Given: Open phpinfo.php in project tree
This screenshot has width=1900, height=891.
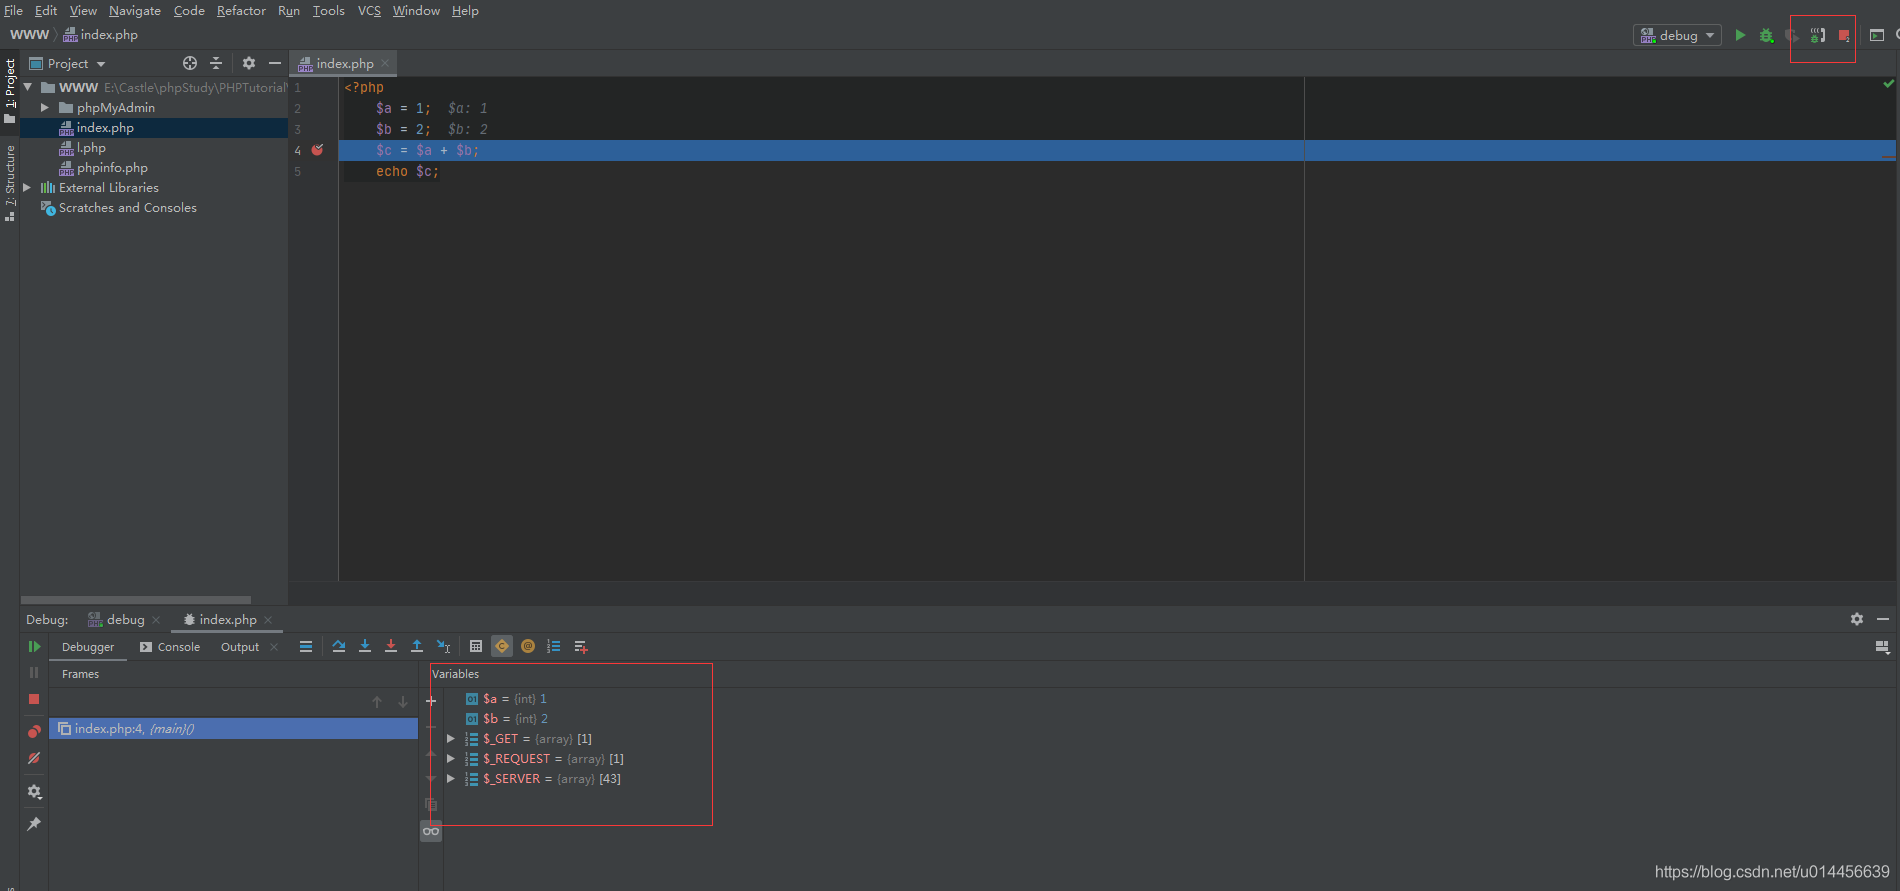Looking at the screenshot, I should [x=112, y=168].
